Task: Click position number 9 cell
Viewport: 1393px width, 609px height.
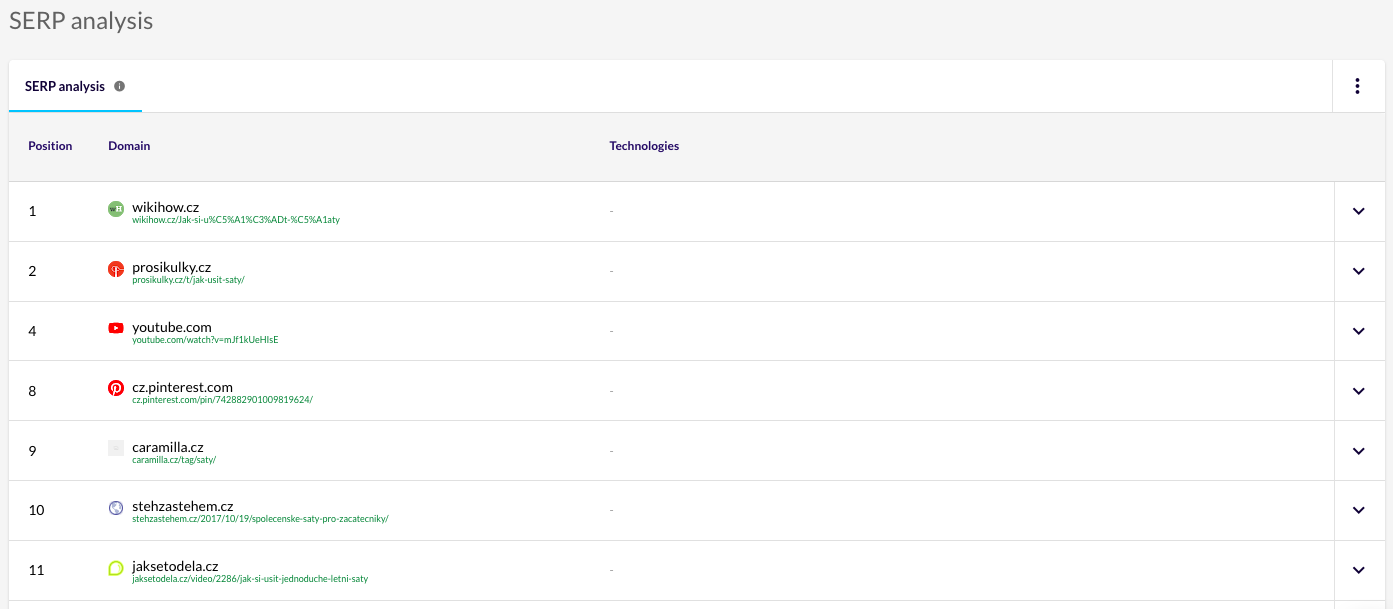Action: click(x=32, y=451)
